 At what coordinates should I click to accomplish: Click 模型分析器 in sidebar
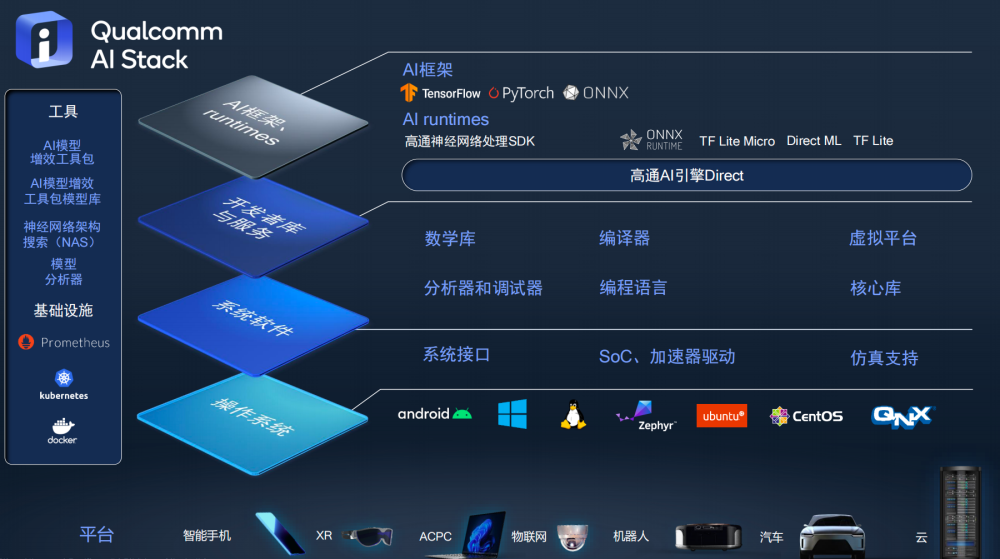64,272
